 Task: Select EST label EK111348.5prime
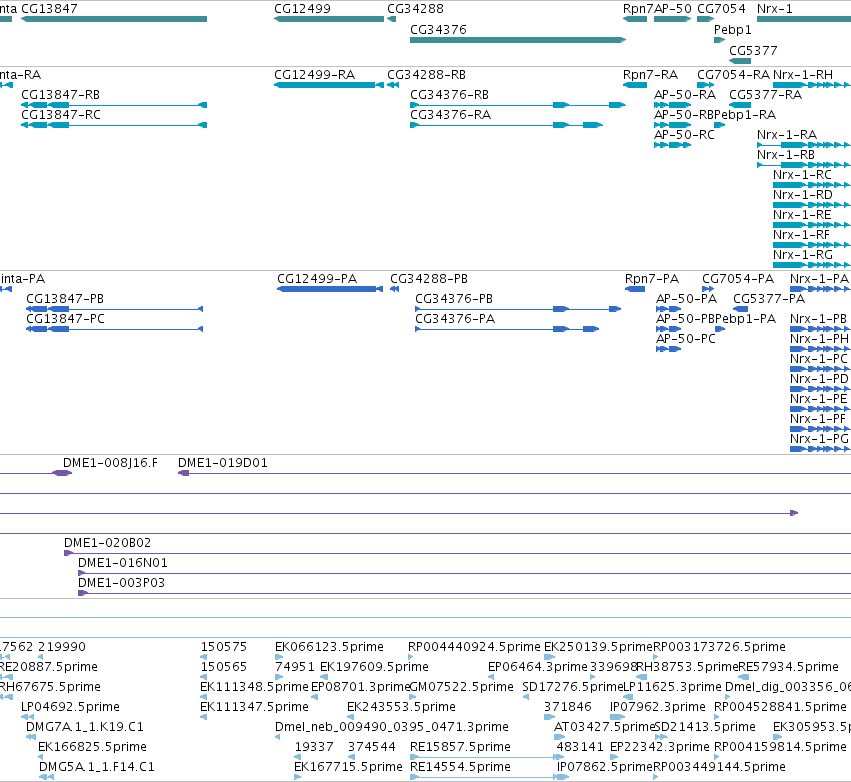(x=254, y=686)
